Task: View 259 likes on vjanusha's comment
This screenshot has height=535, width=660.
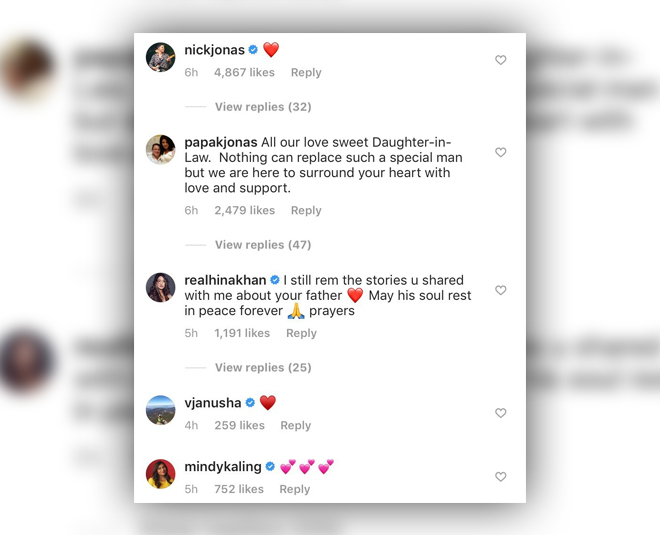Action: (x=240, y=425)
